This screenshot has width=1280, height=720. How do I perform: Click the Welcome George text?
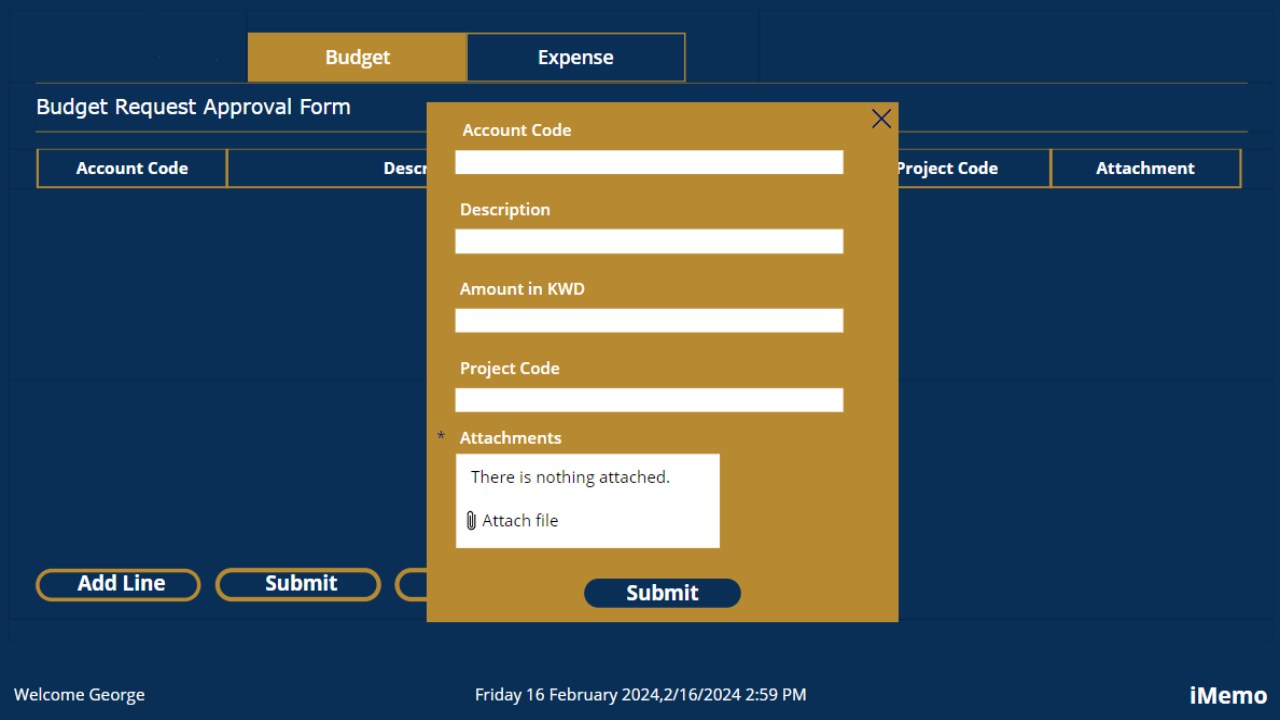point(79,695)
